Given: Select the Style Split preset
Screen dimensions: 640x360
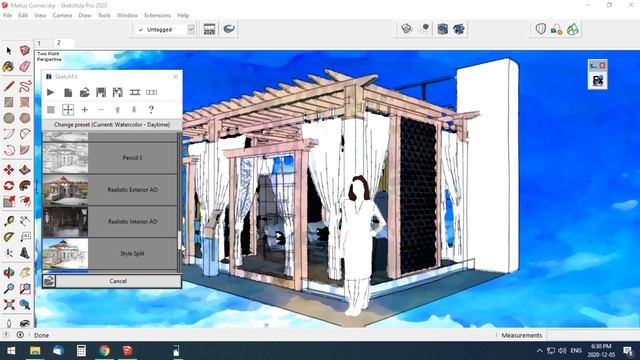Looking at the screenshot, I should click(x=110, y=253).
